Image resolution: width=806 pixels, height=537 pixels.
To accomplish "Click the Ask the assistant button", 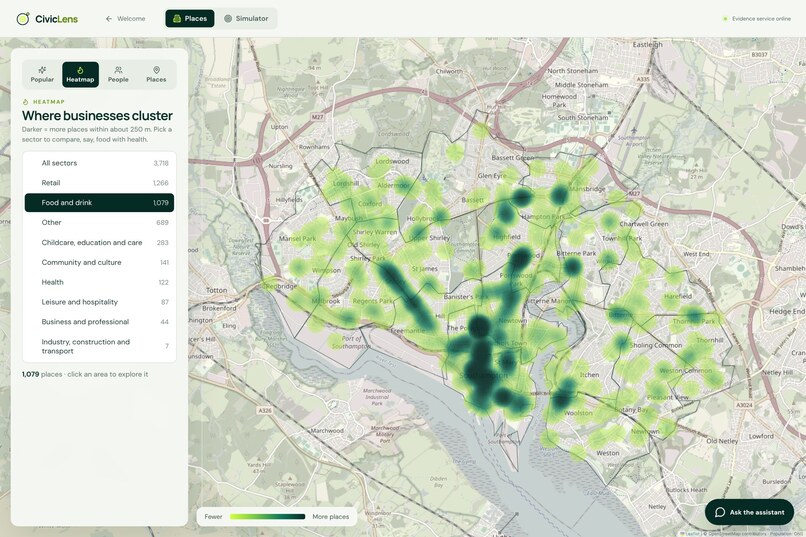I will click(x=749, y=512).
